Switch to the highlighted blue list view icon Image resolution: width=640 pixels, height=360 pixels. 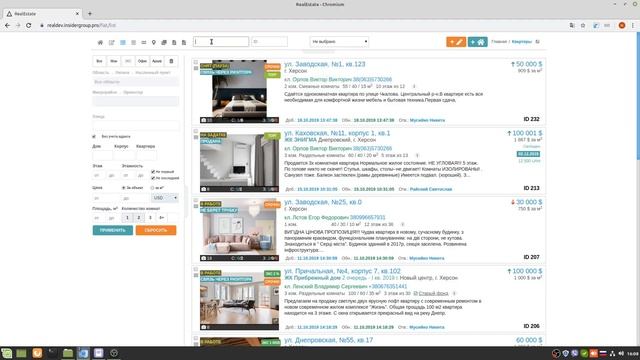(x=122, y=42)
